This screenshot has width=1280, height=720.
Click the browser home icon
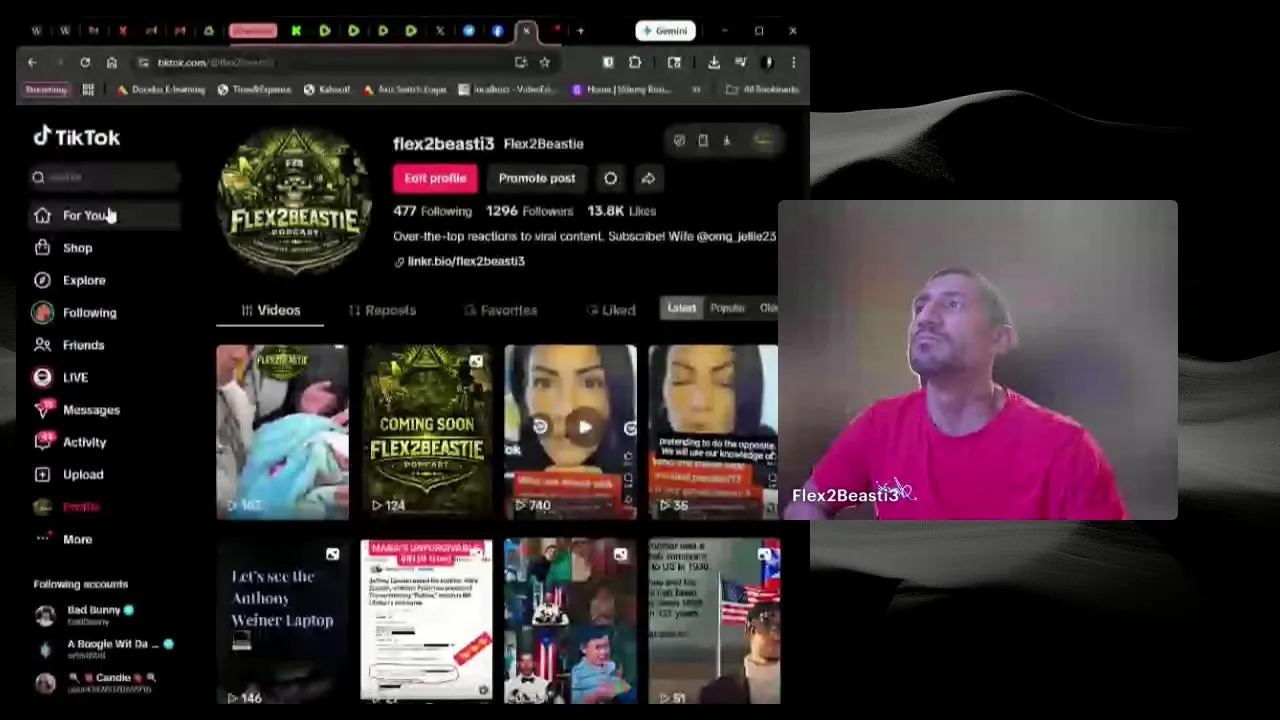coord(111,62)
